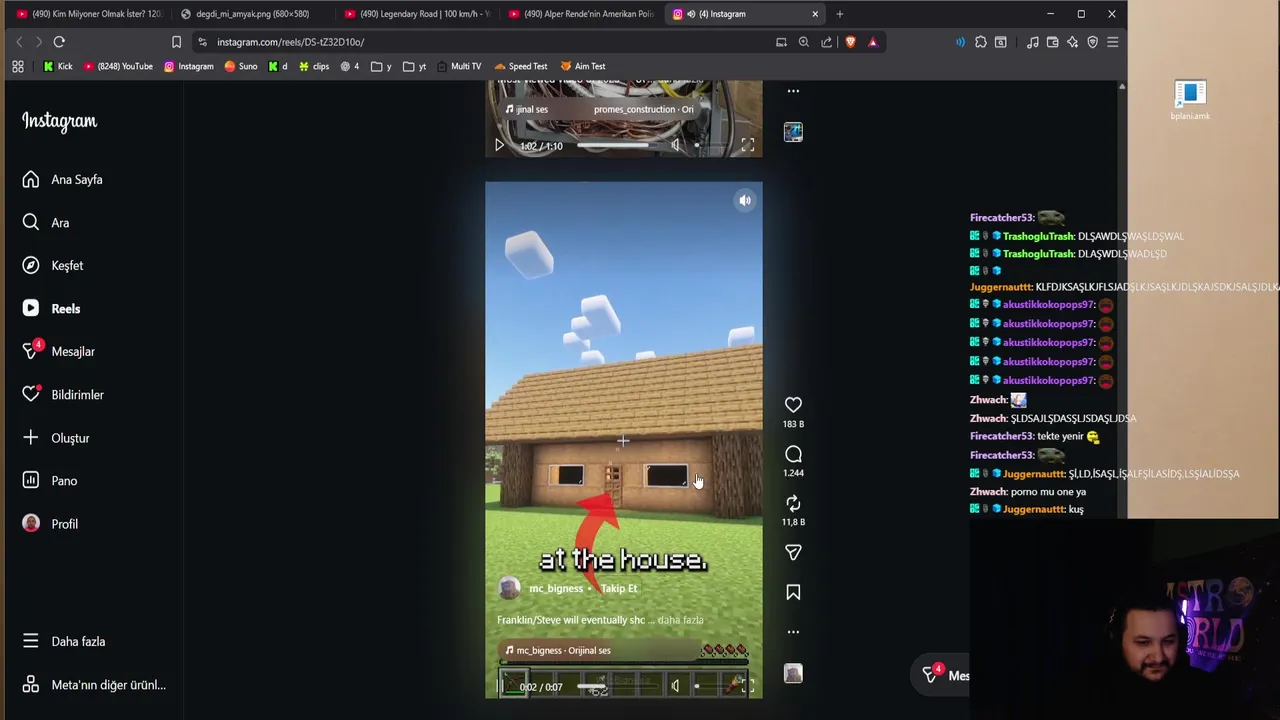
Task: Open the extensions puzzle icon
Action: [x=981, y=42]
